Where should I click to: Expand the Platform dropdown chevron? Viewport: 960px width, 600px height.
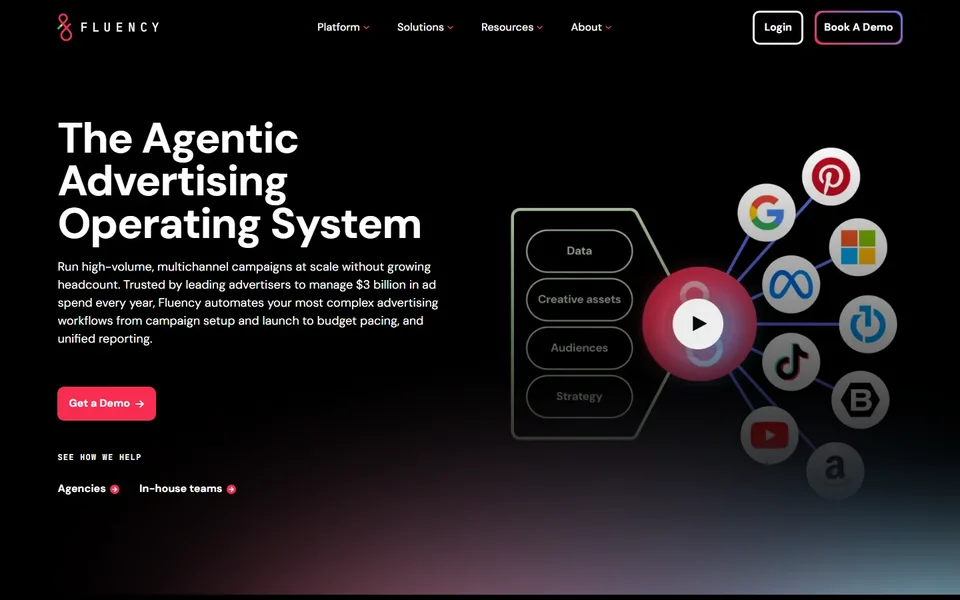pyautogui.click(x=366, y=28)
